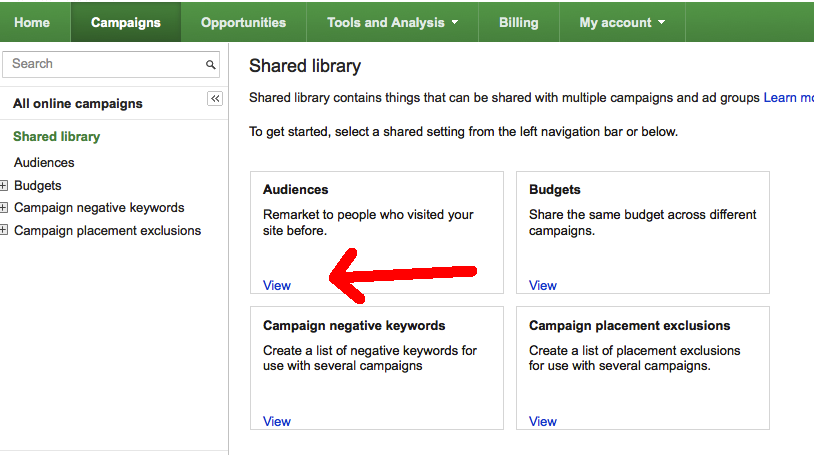Click View under Campaign placement exclusions card
This screenshot has width=814, height=455.
click(543, 421)
